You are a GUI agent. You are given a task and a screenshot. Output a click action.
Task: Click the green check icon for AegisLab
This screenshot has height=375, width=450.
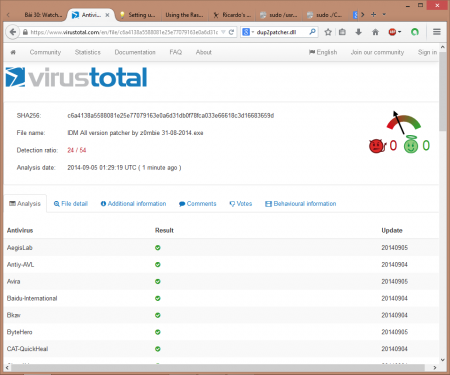(x=158, y=248)
